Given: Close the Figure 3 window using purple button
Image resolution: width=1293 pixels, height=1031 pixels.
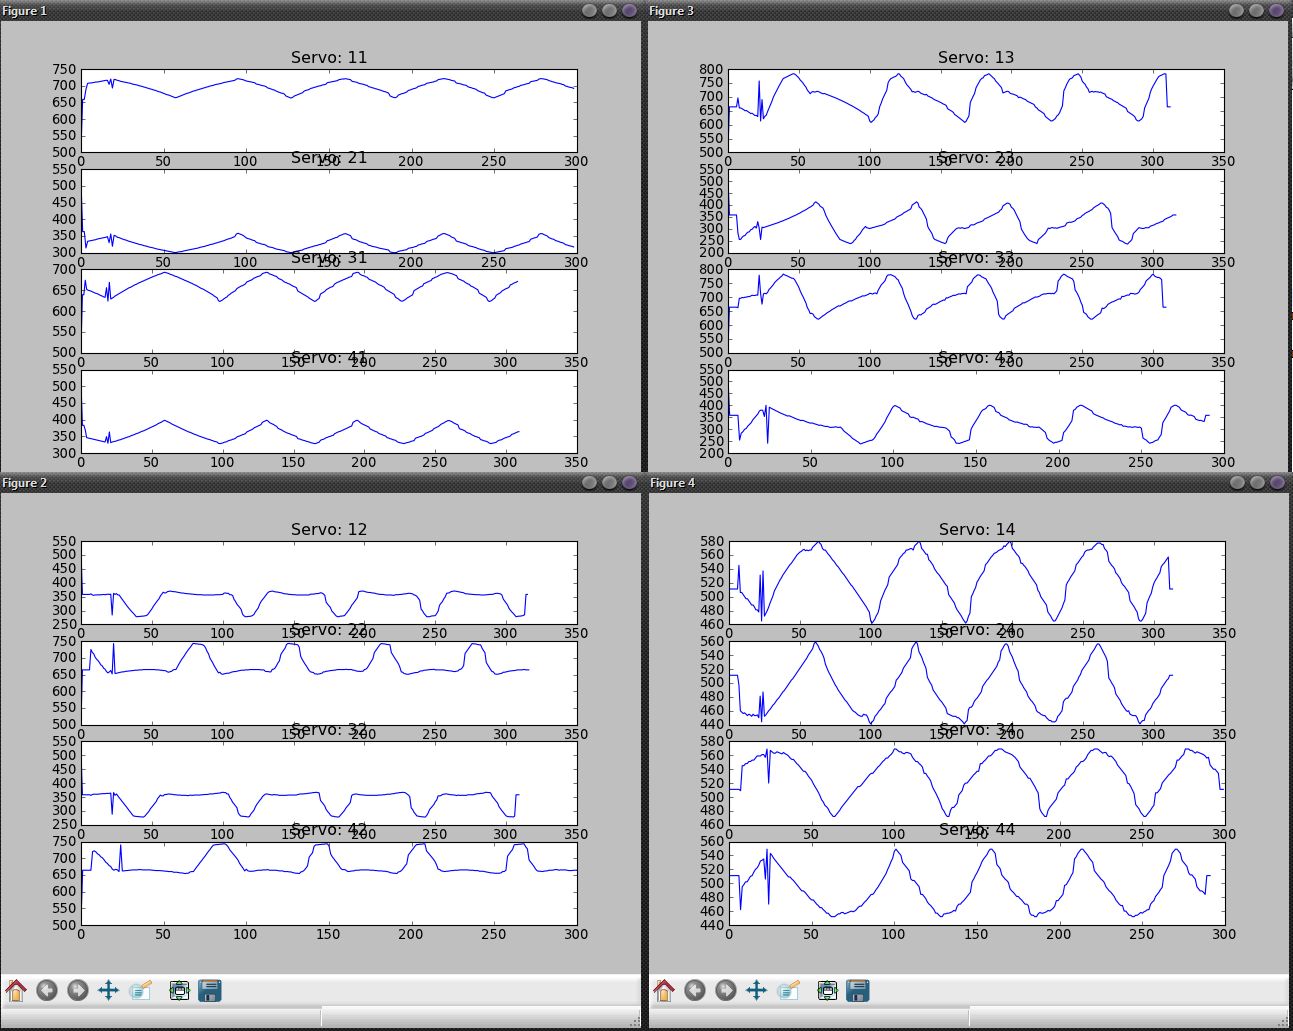Looking at the screenshot, I should (x=1277, y=10).
